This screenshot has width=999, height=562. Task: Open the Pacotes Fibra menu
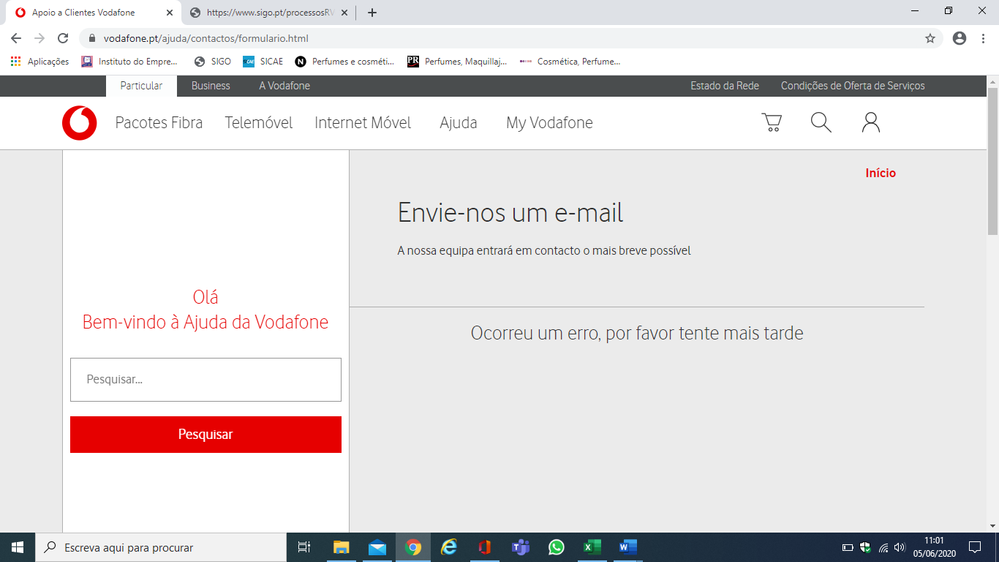tap(158, 123)
